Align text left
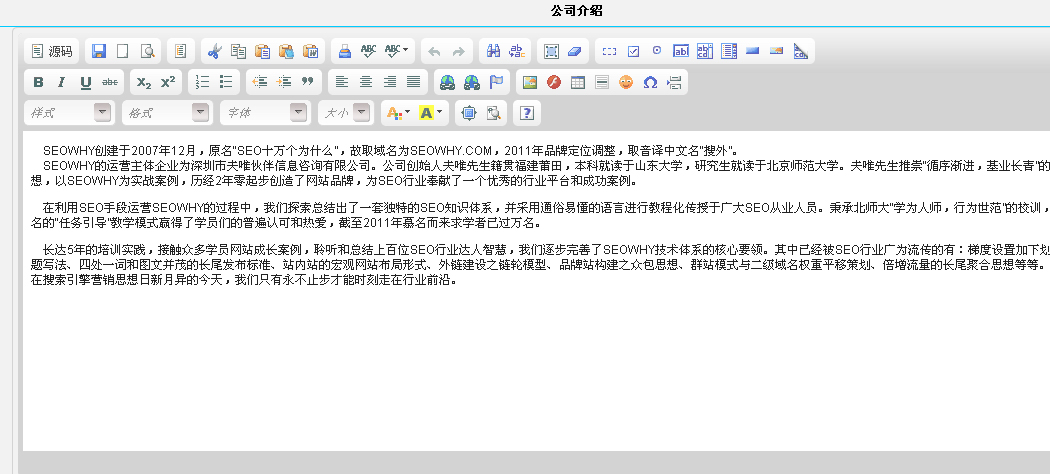 click(x=342, y=82)
